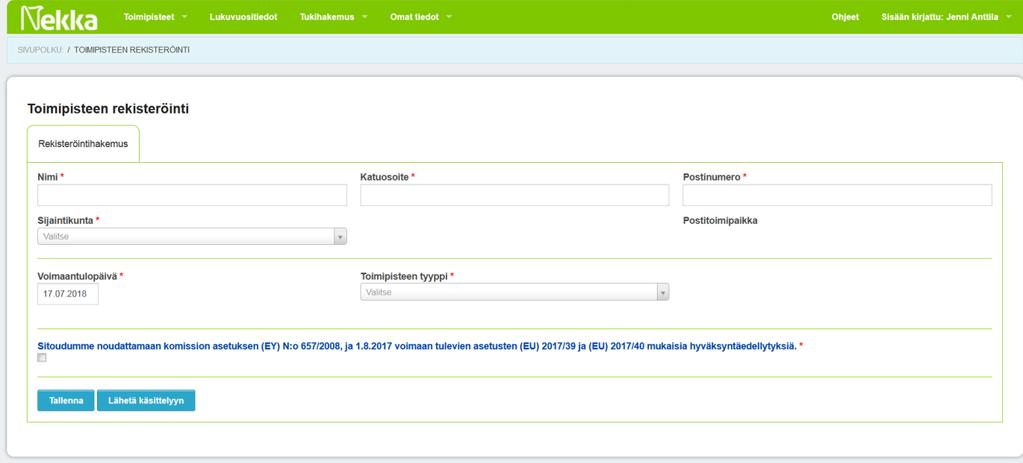This screenshot has width=1023, height=463.
Task: Focus the Nimi input field
Action: point(192,195)
